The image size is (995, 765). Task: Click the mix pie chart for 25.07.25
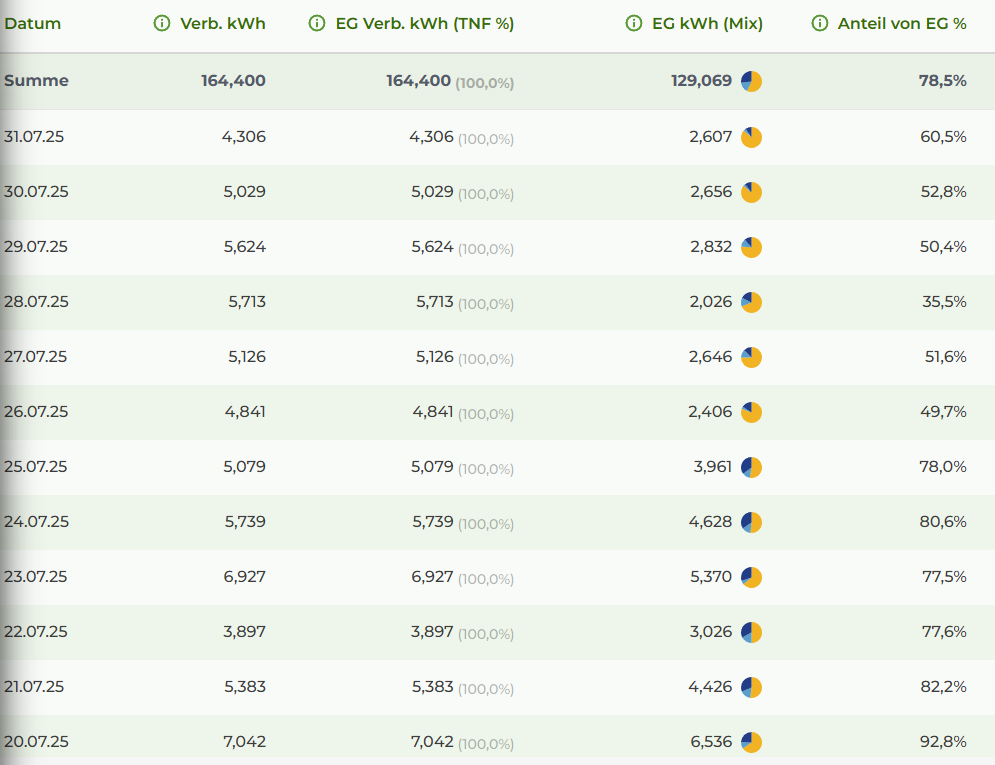pyautogui.click(x=752, y=467)
